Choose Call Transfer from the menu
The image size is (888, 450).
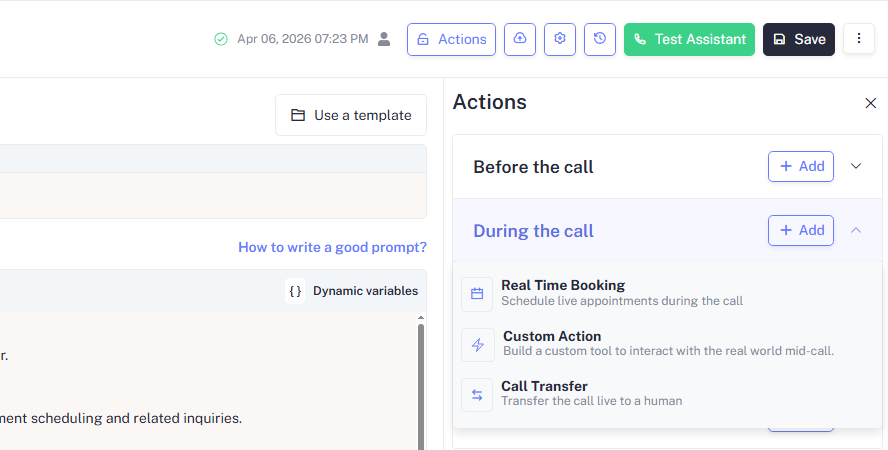544,387
